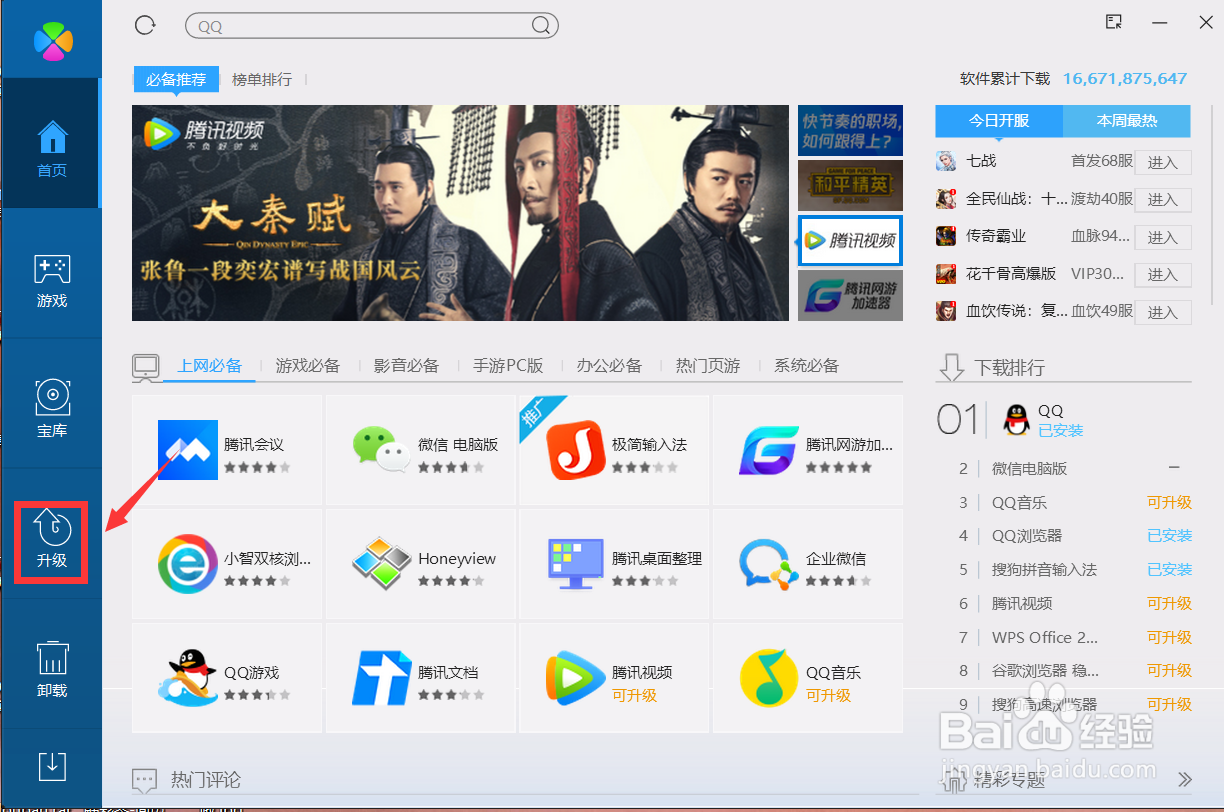Open the 升级 (Upgrade) sidebar icon

click(51, 543)
